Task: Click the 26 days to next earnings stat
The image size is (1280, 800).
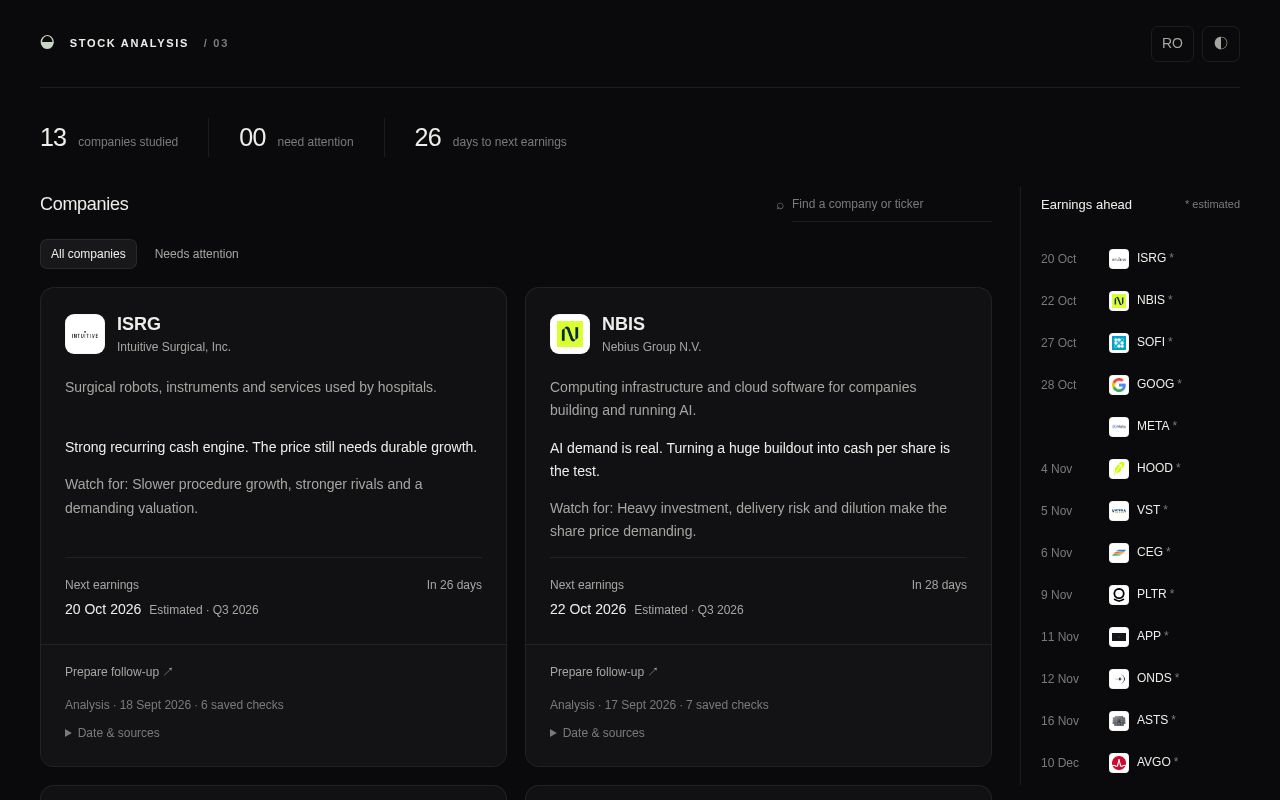Action: 490,138
